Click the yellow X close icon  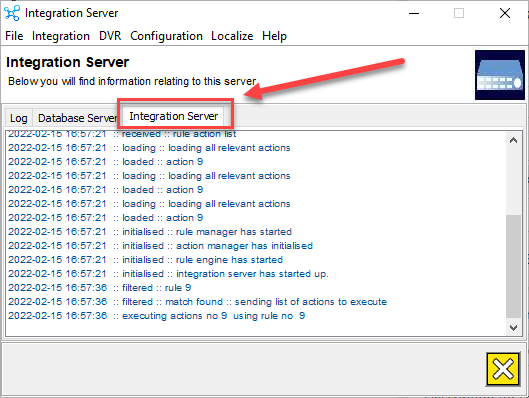(503, 369)
